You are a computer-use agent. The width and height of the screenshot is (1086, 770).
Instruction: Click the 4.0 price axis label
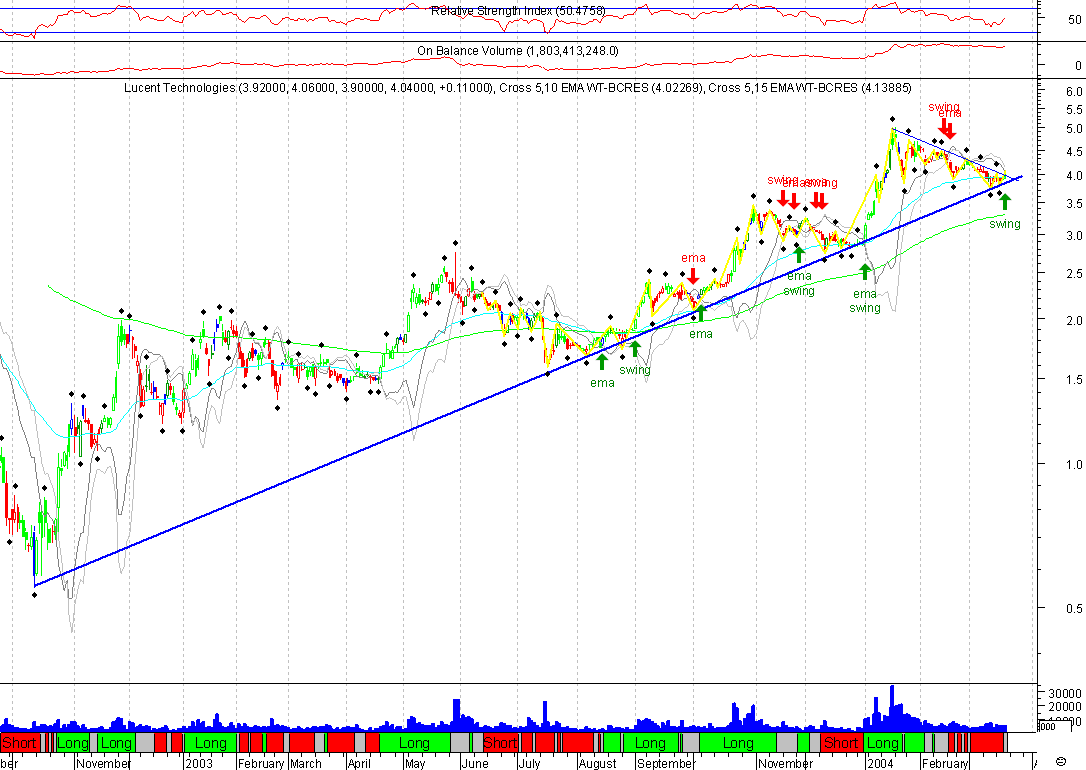pyautogui.click(x=1074, y=176)
